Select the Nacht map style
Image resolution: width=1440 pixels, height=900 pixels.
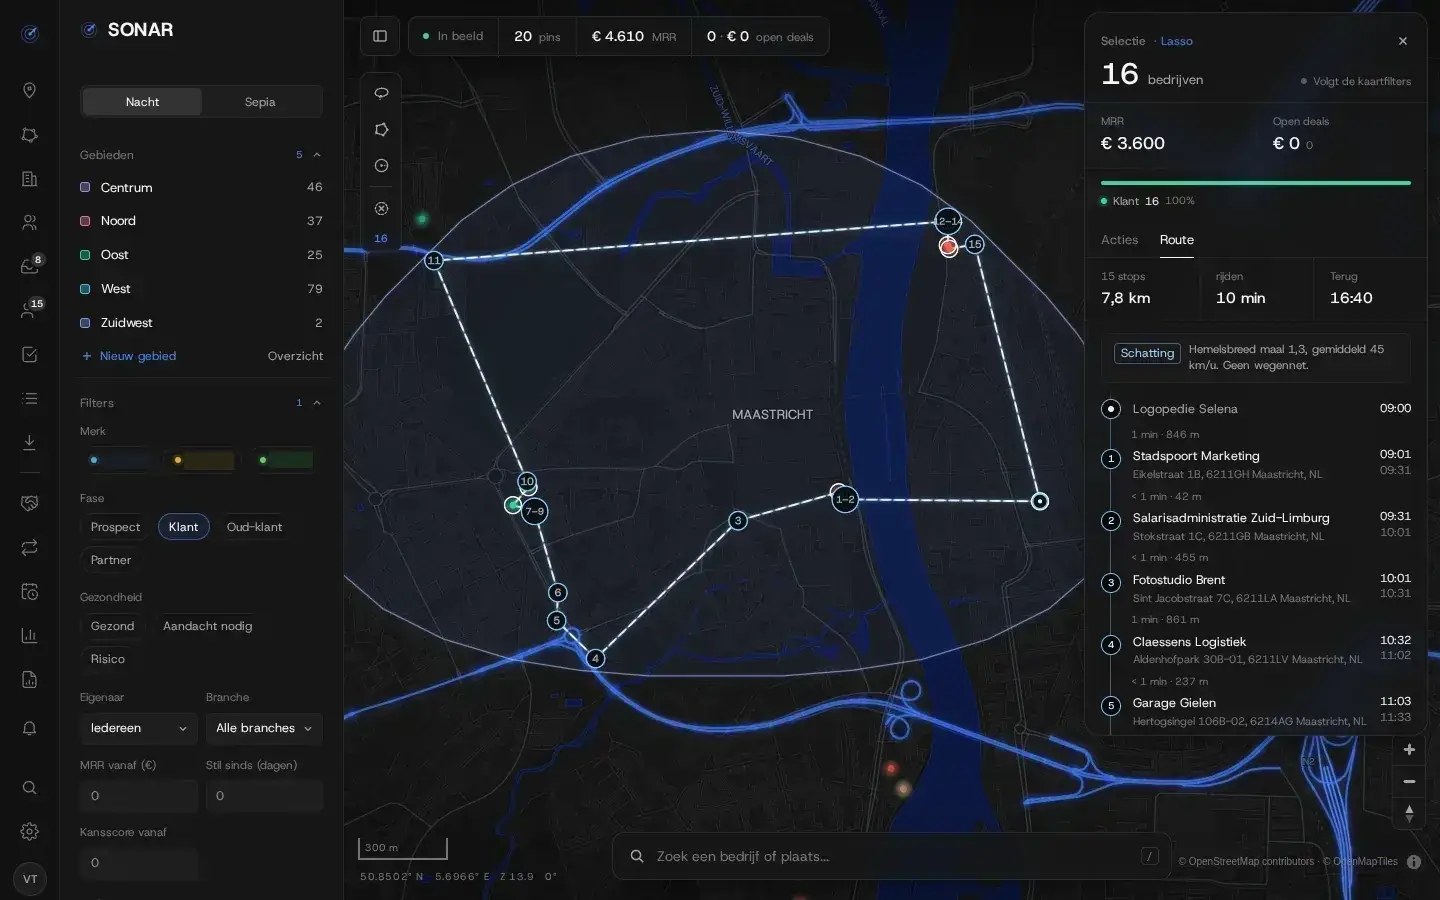click(x=142, y=102)
